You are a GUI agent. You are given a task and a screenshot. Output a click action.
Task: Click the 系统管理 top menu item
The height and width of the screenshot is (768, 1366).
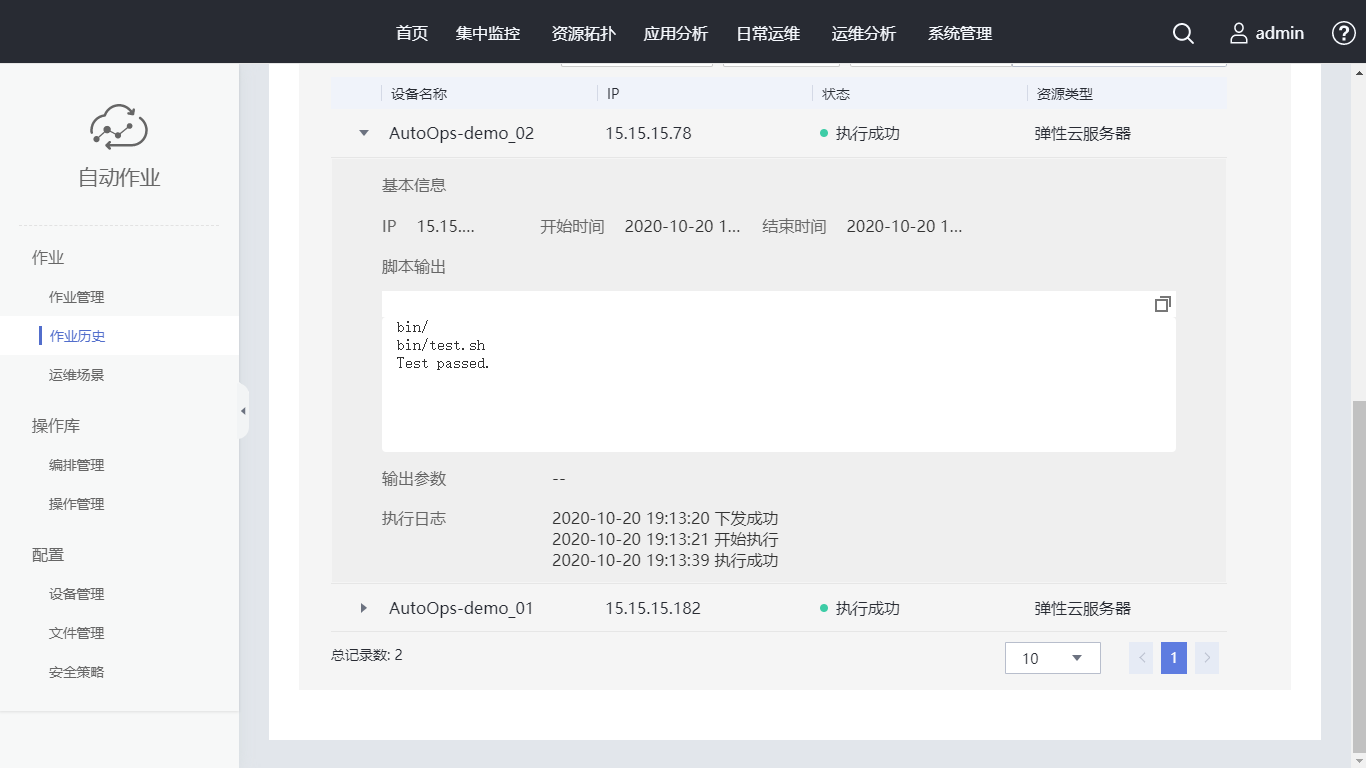coord(960,34)
